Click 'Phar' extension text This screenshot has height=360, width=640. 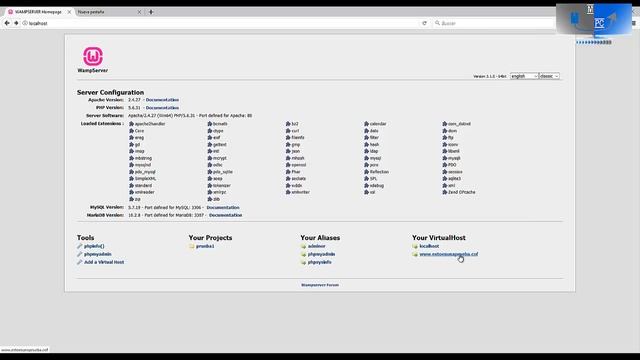tap(296, 172)
